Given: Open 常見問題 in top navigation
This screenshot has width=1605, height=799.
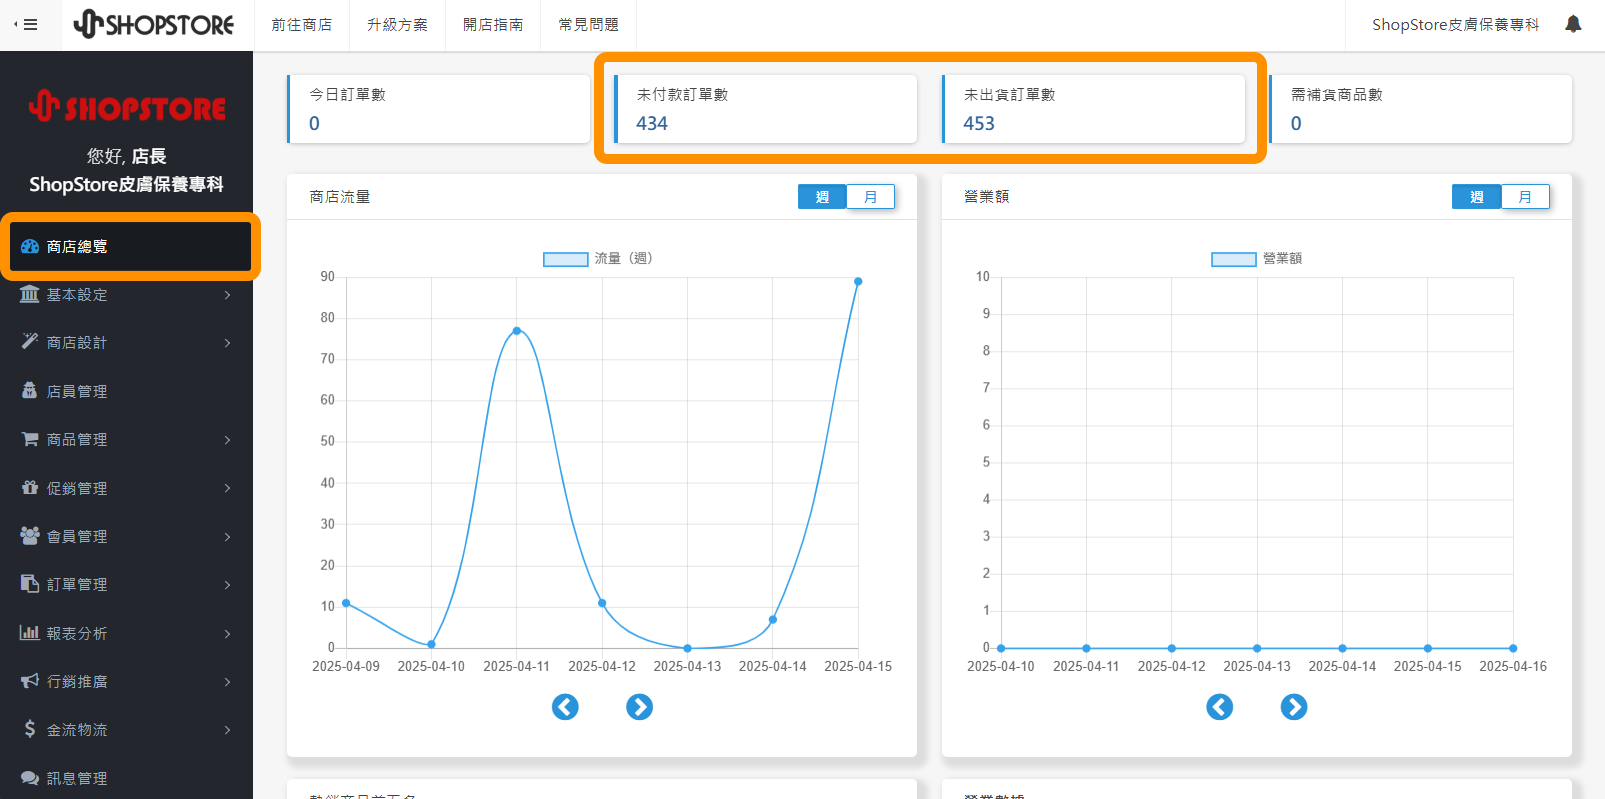Looking at the screenshot, I should tap(588, 25).
